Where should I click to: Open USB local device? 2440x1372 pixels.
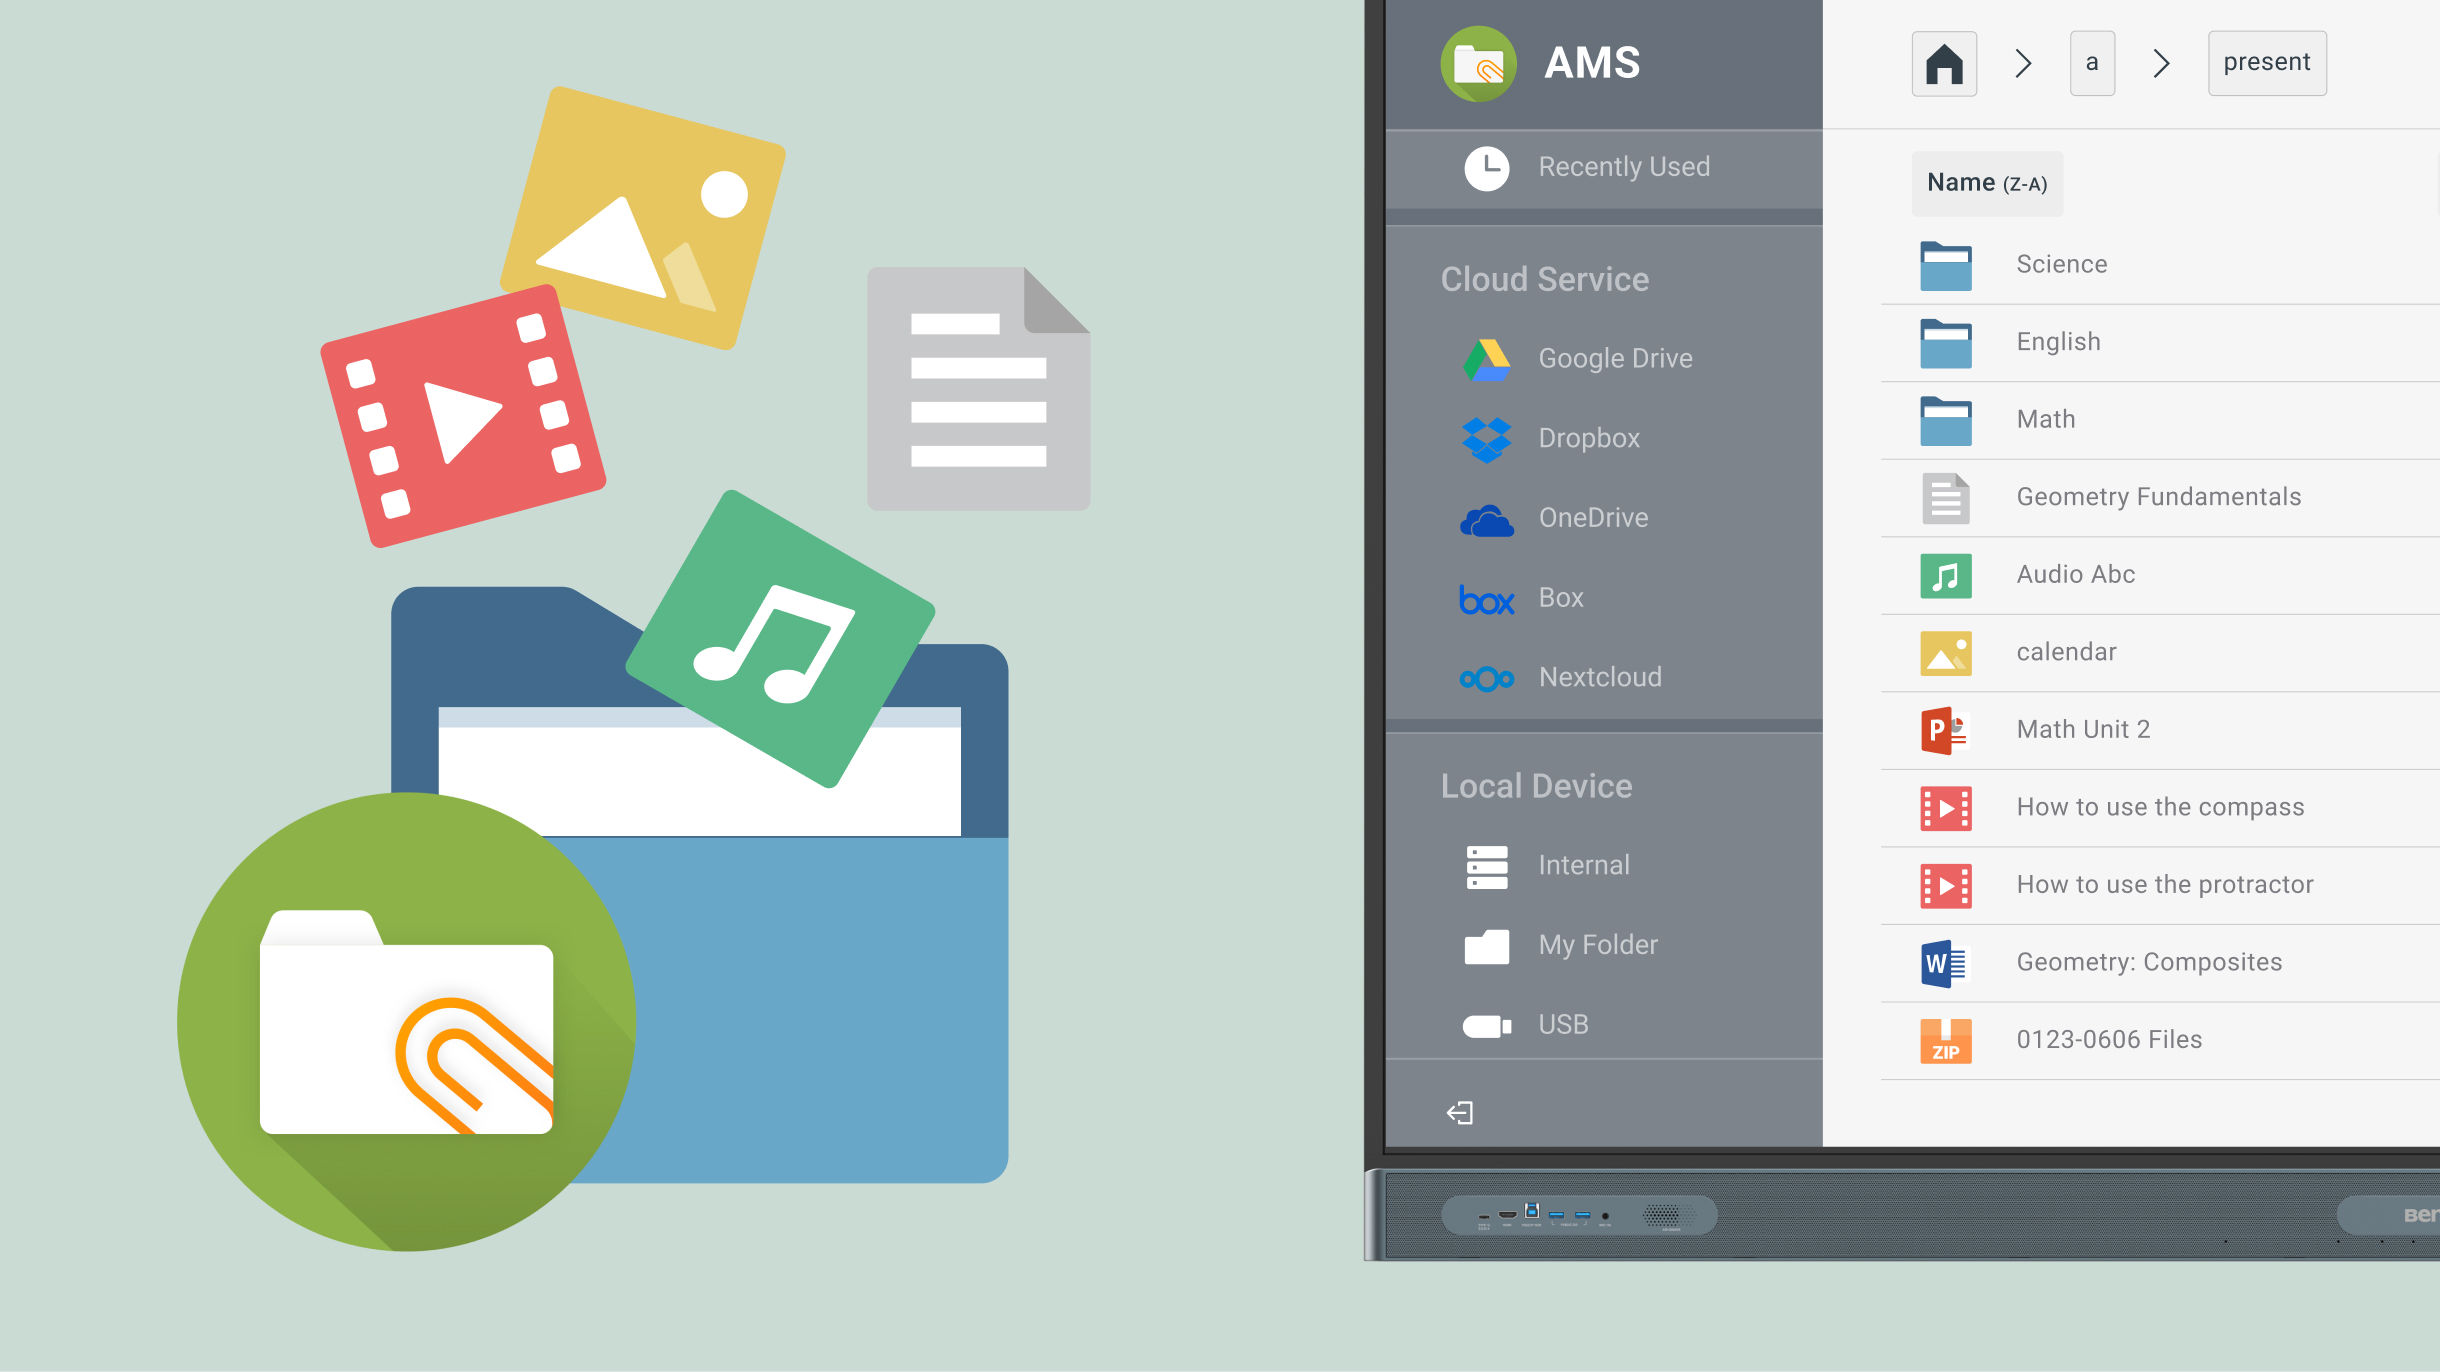point(1562,1024)
